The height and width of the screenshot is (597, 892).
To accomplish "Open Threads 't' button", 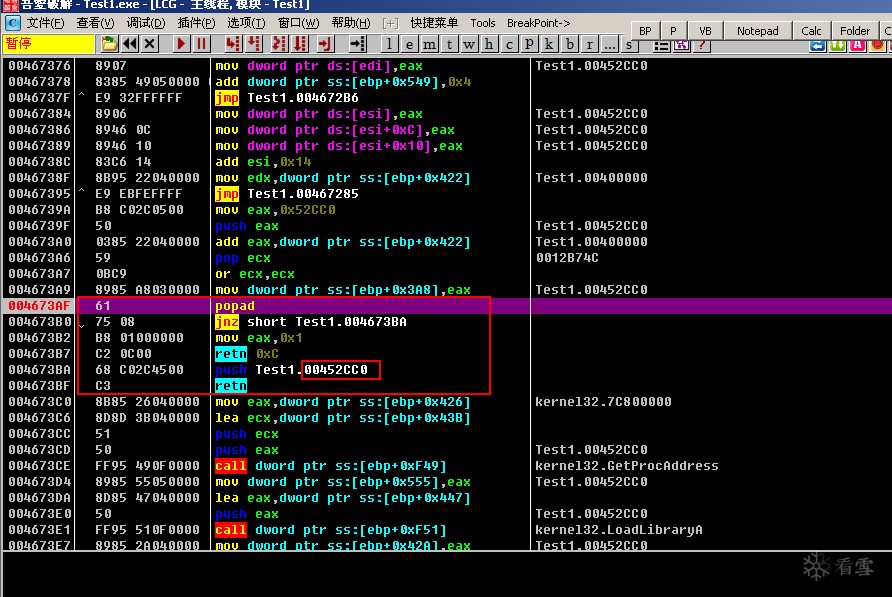I will [449, 44].
